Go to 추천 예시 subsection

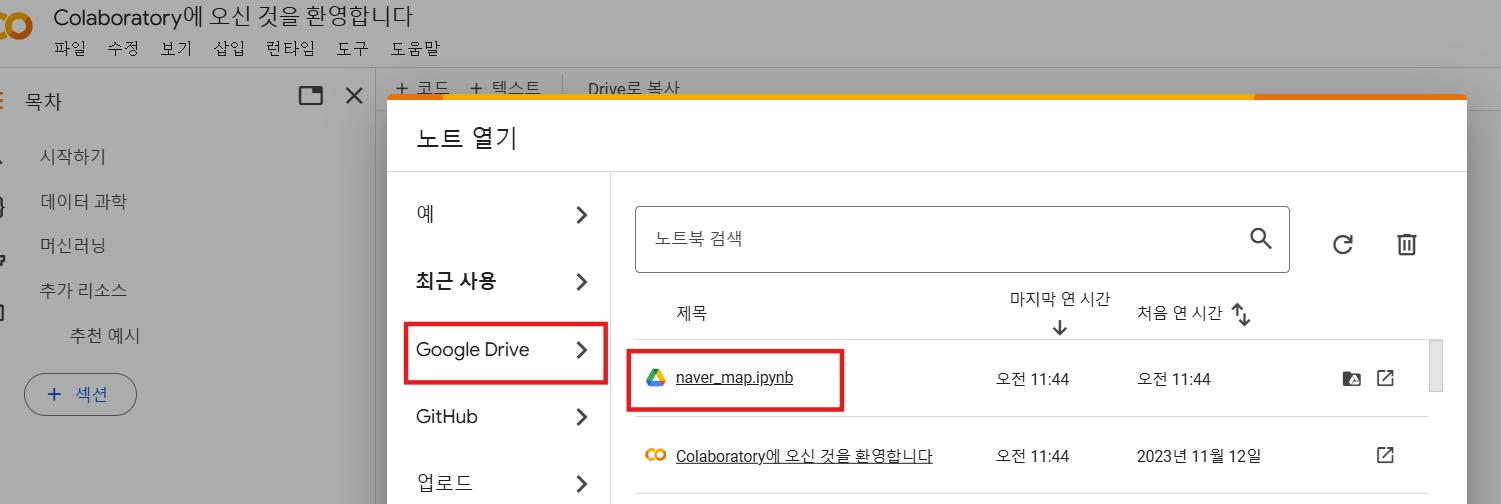coord(105,336)
